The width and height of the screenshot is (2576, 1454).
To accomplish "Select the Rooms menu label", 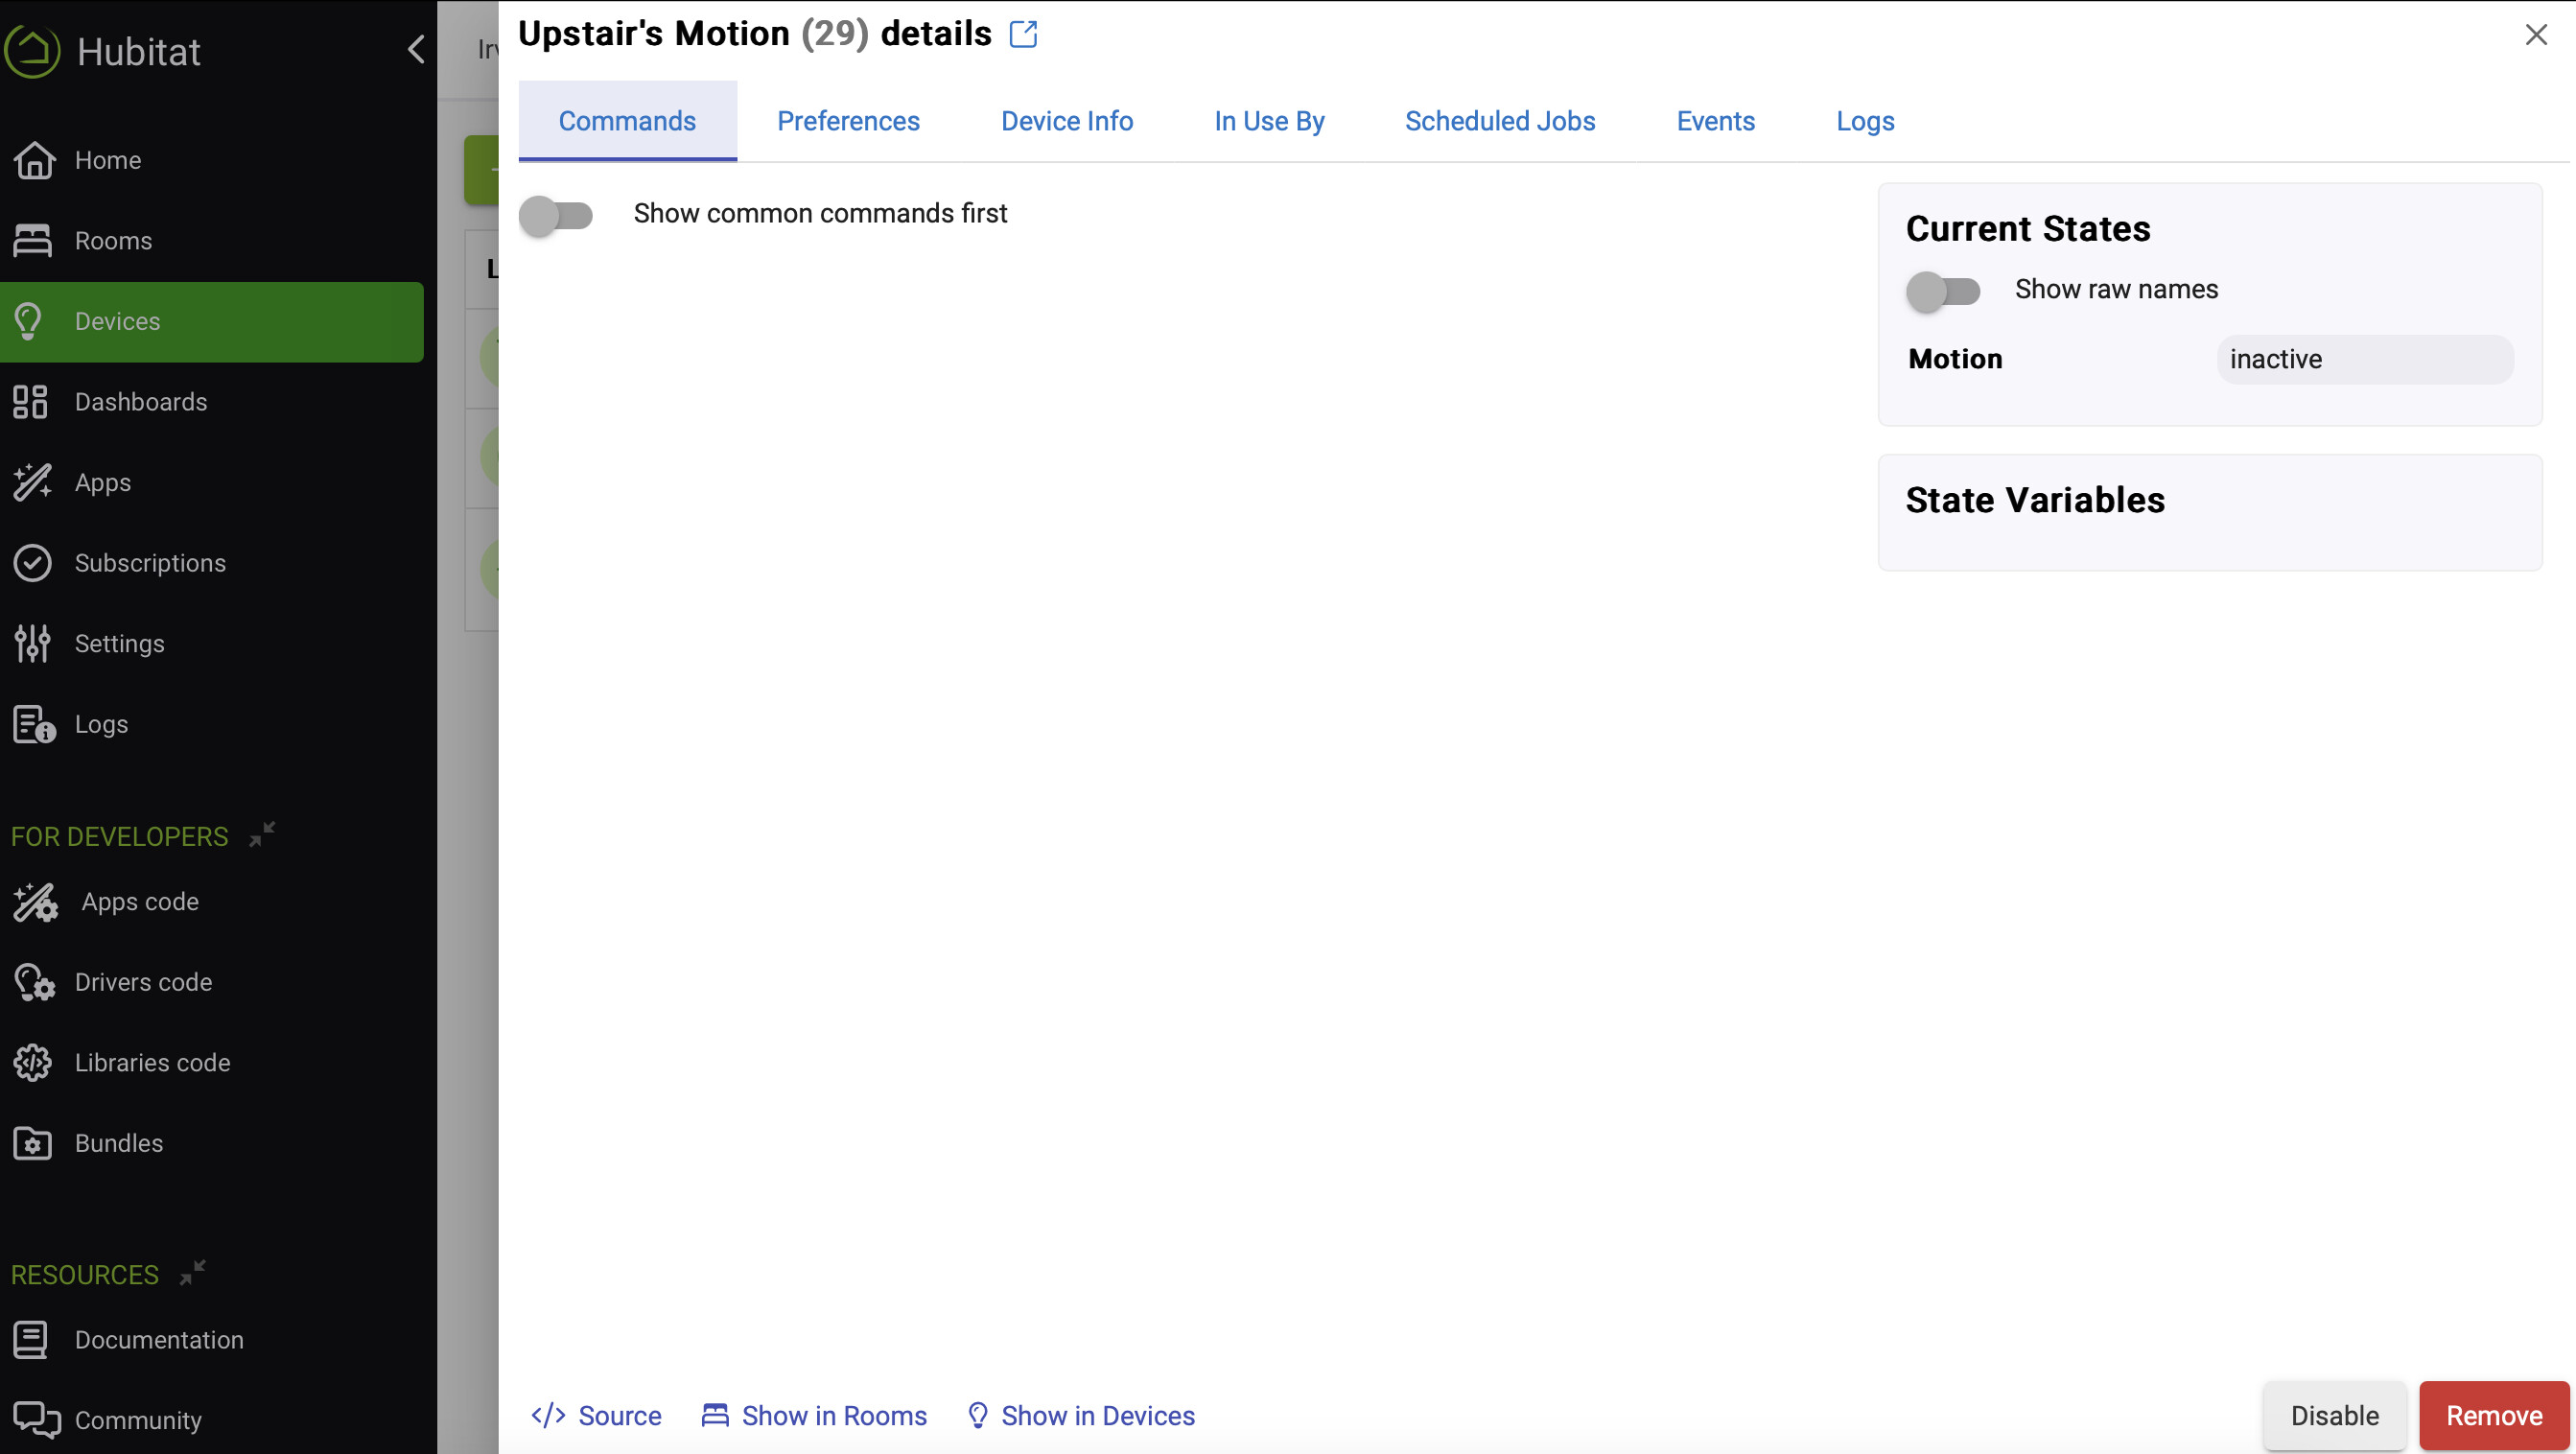I will (x=113, y=241).
